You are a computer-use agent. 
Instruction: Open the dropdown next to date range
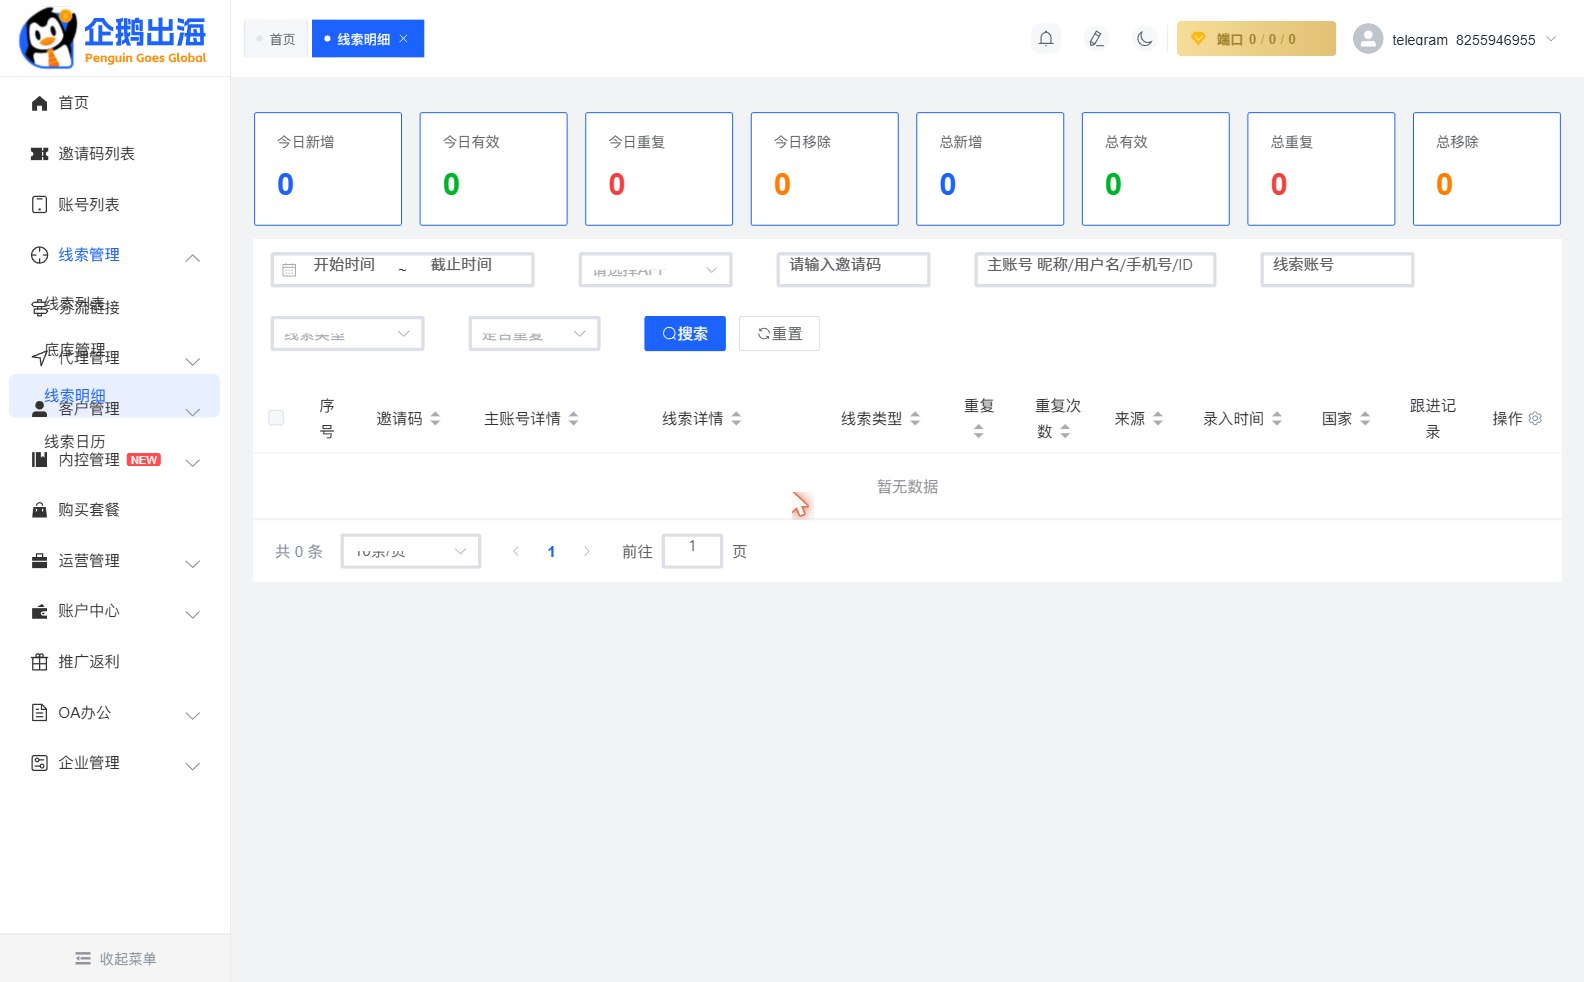[655, 270]
